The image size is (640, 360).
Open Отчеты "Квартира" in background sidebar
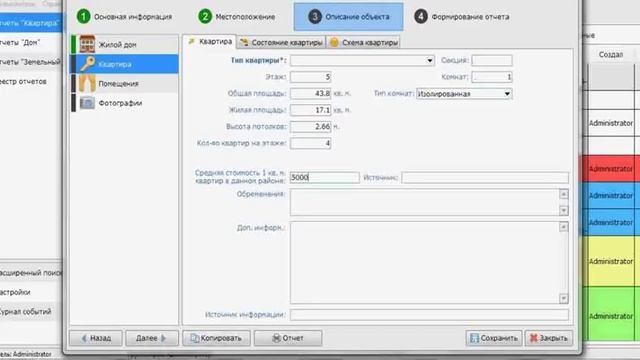[31, 23]
